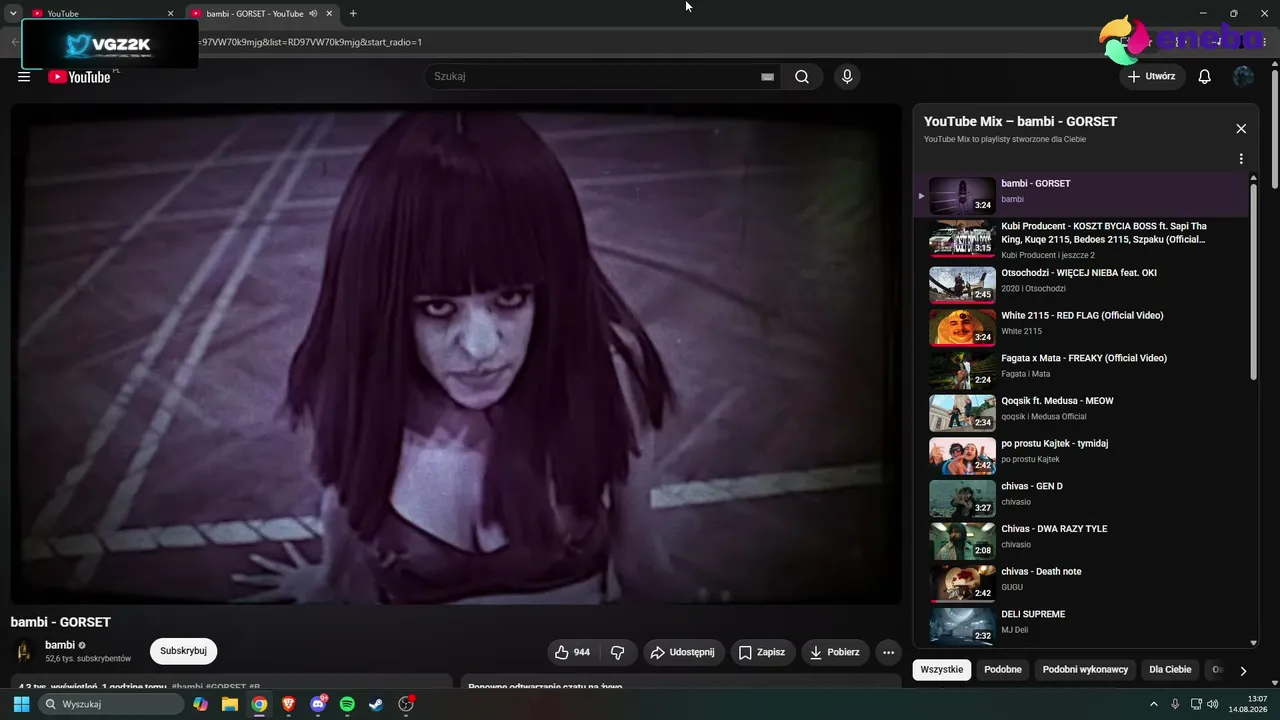Click the browser address bar URL
Screen dimensions: 1280x720
[311, 42]
